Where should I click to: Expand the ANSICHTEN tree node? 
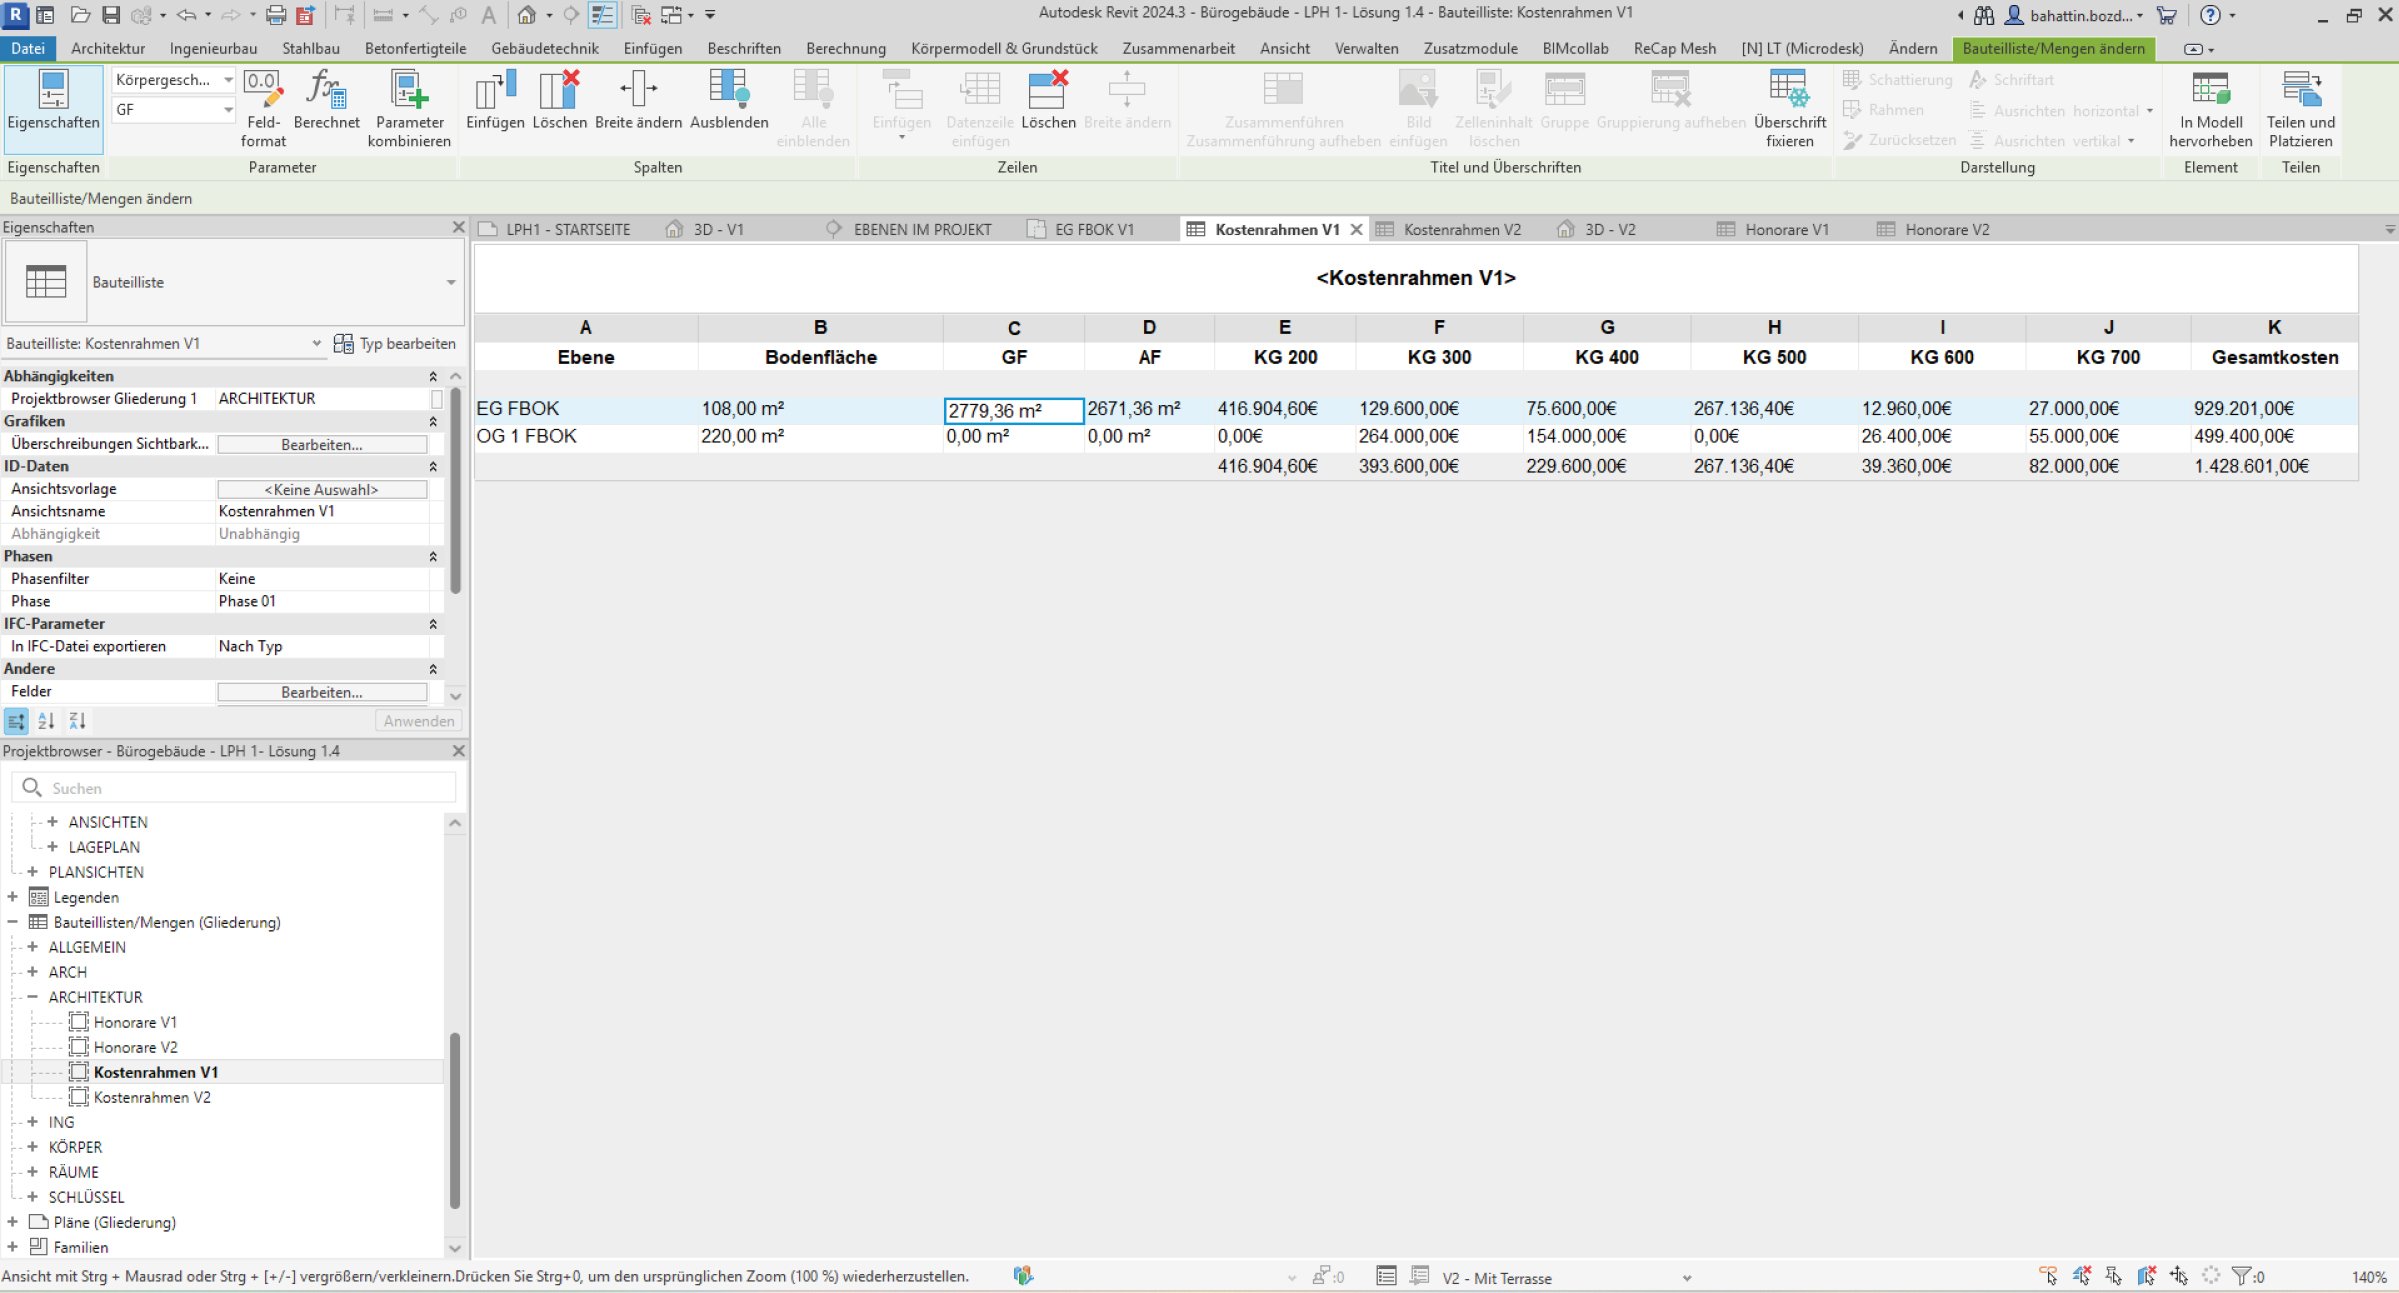(x=52, y=822)
